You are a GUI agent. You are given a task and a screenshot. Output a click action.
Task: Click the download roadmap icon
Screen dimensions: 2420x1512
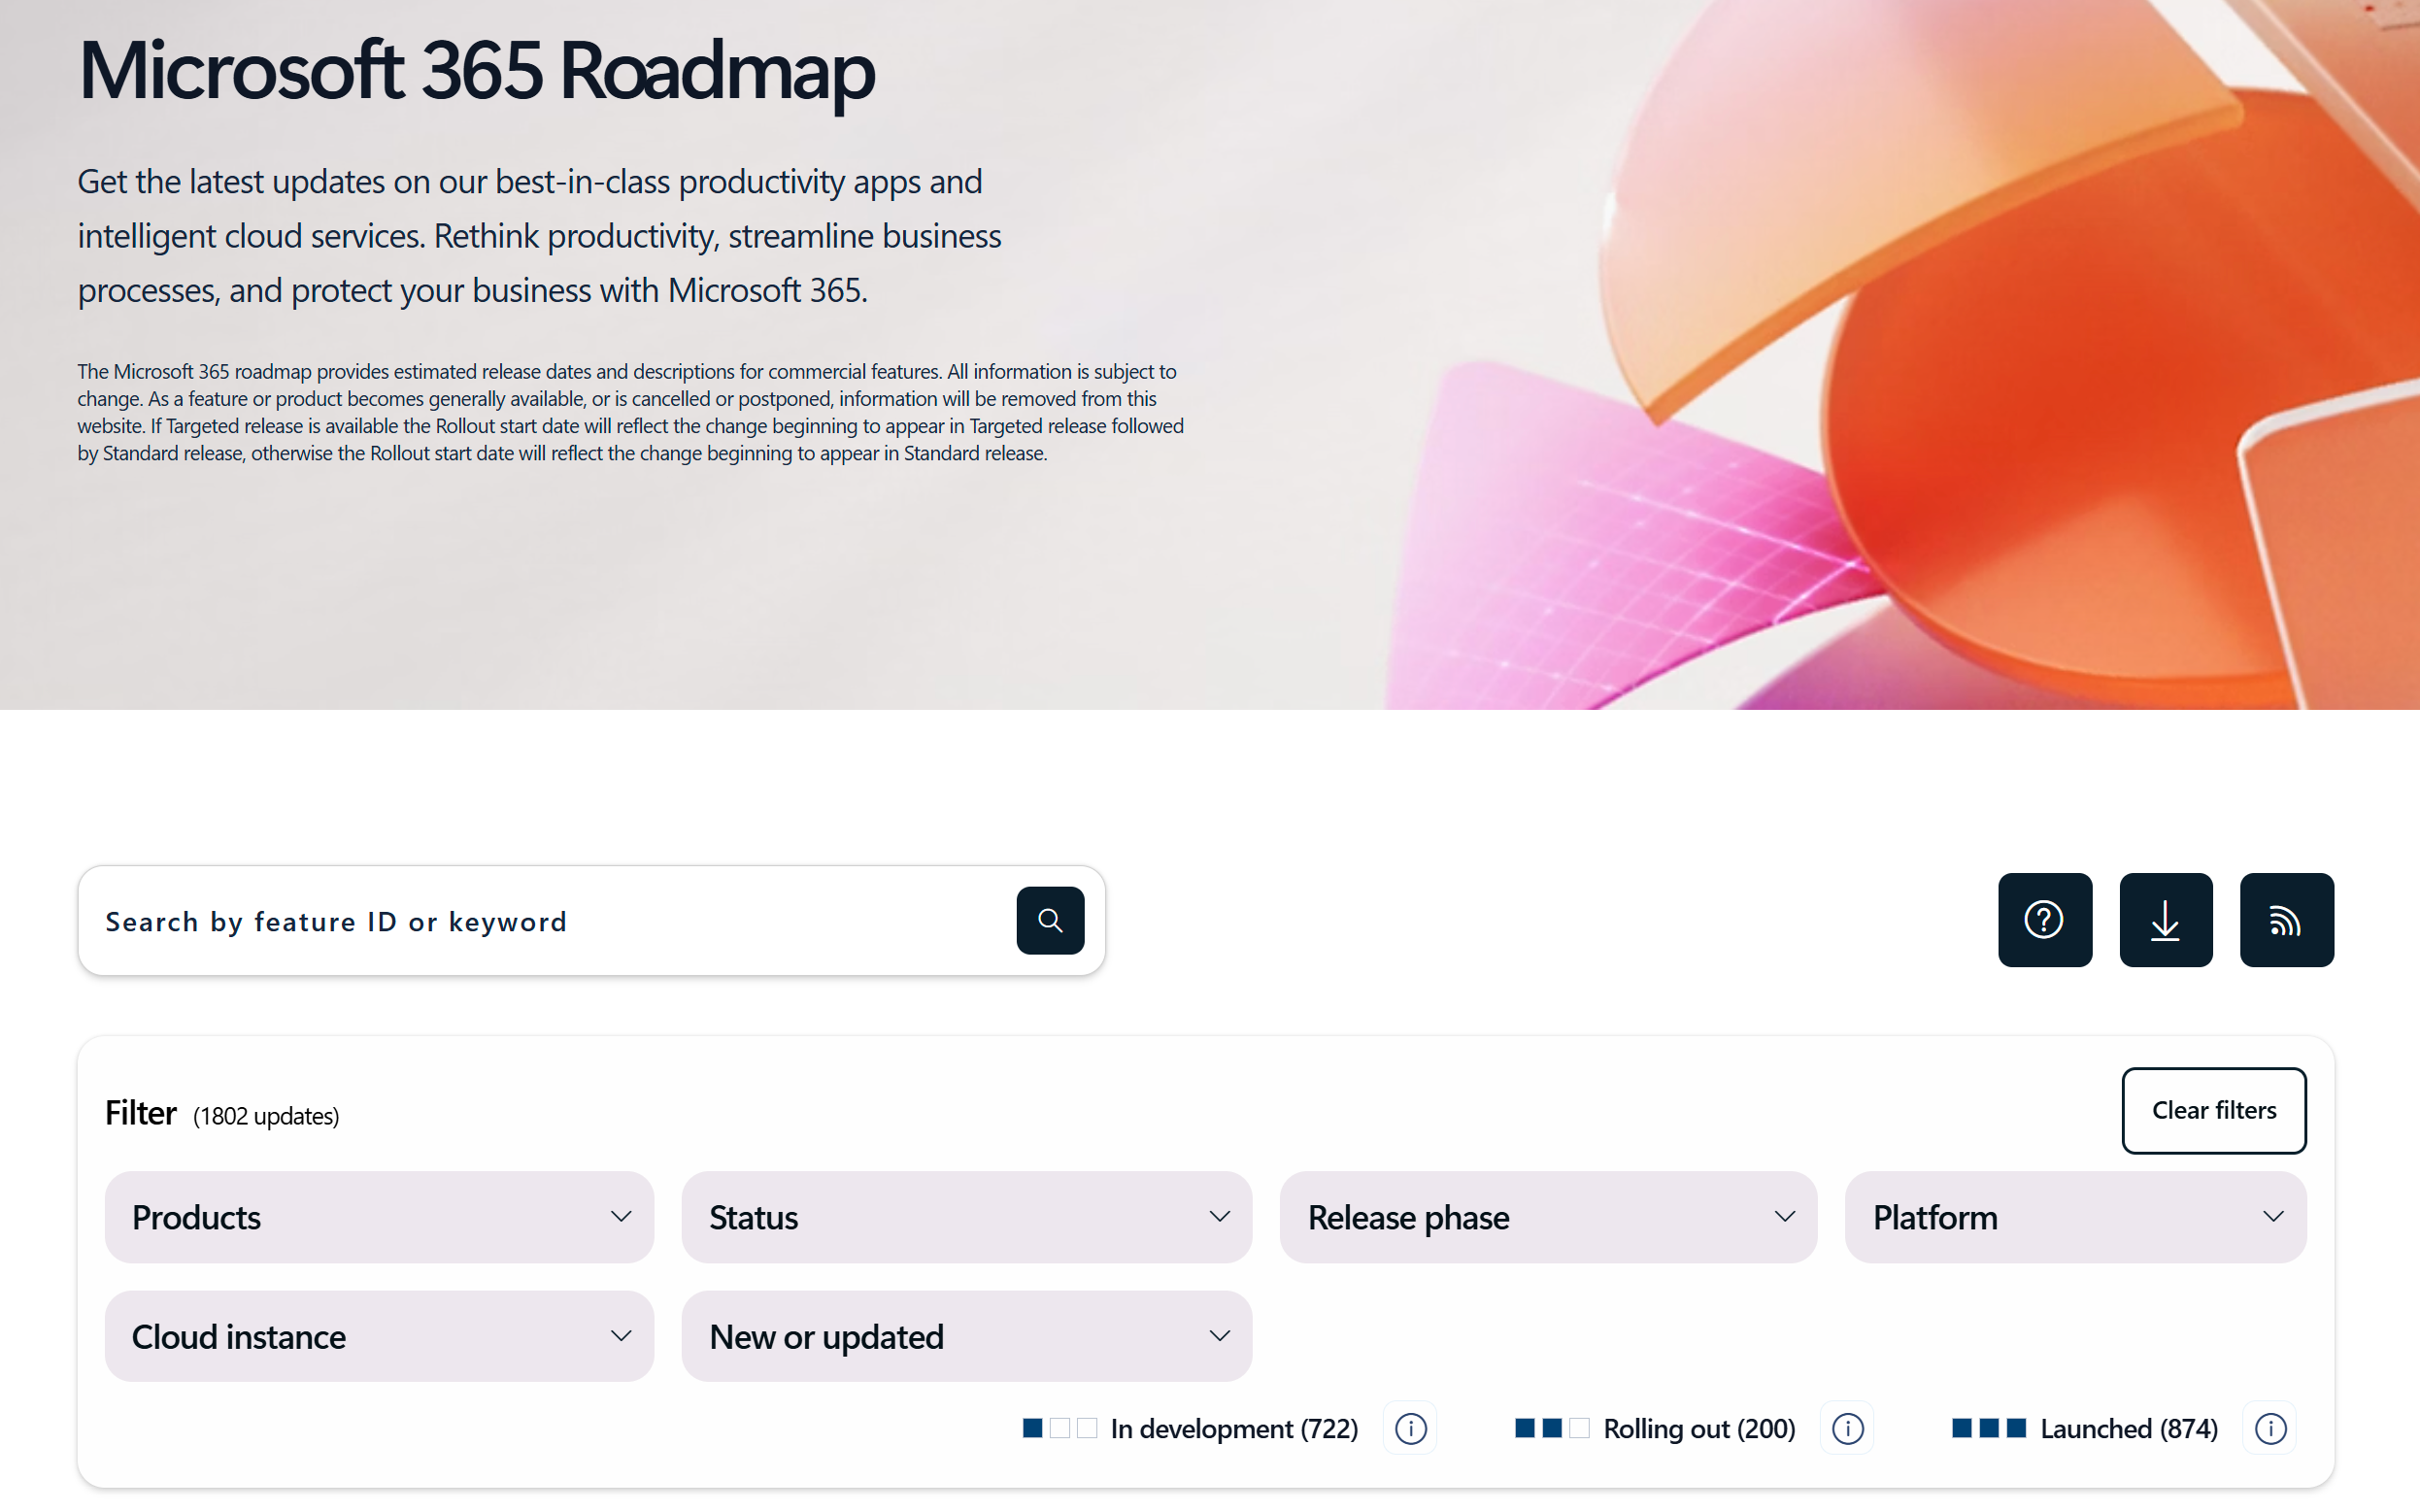click(2165, 920)
